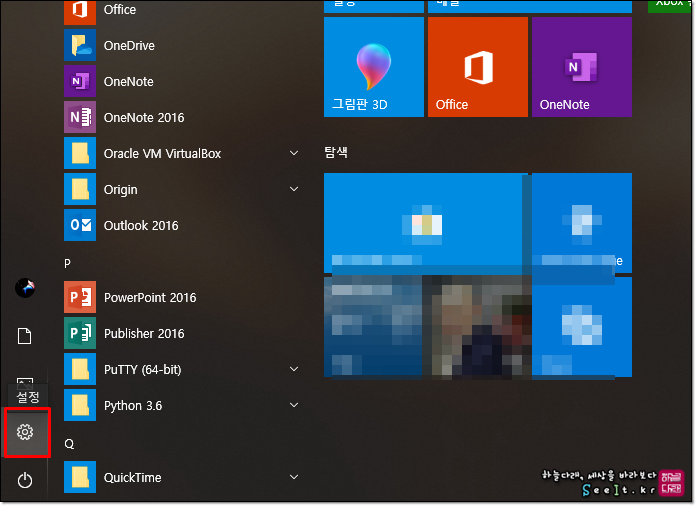696x506 pixels.
Task: Click the 'PuTTY (64-bit)' label text
Action: [142, 370]
